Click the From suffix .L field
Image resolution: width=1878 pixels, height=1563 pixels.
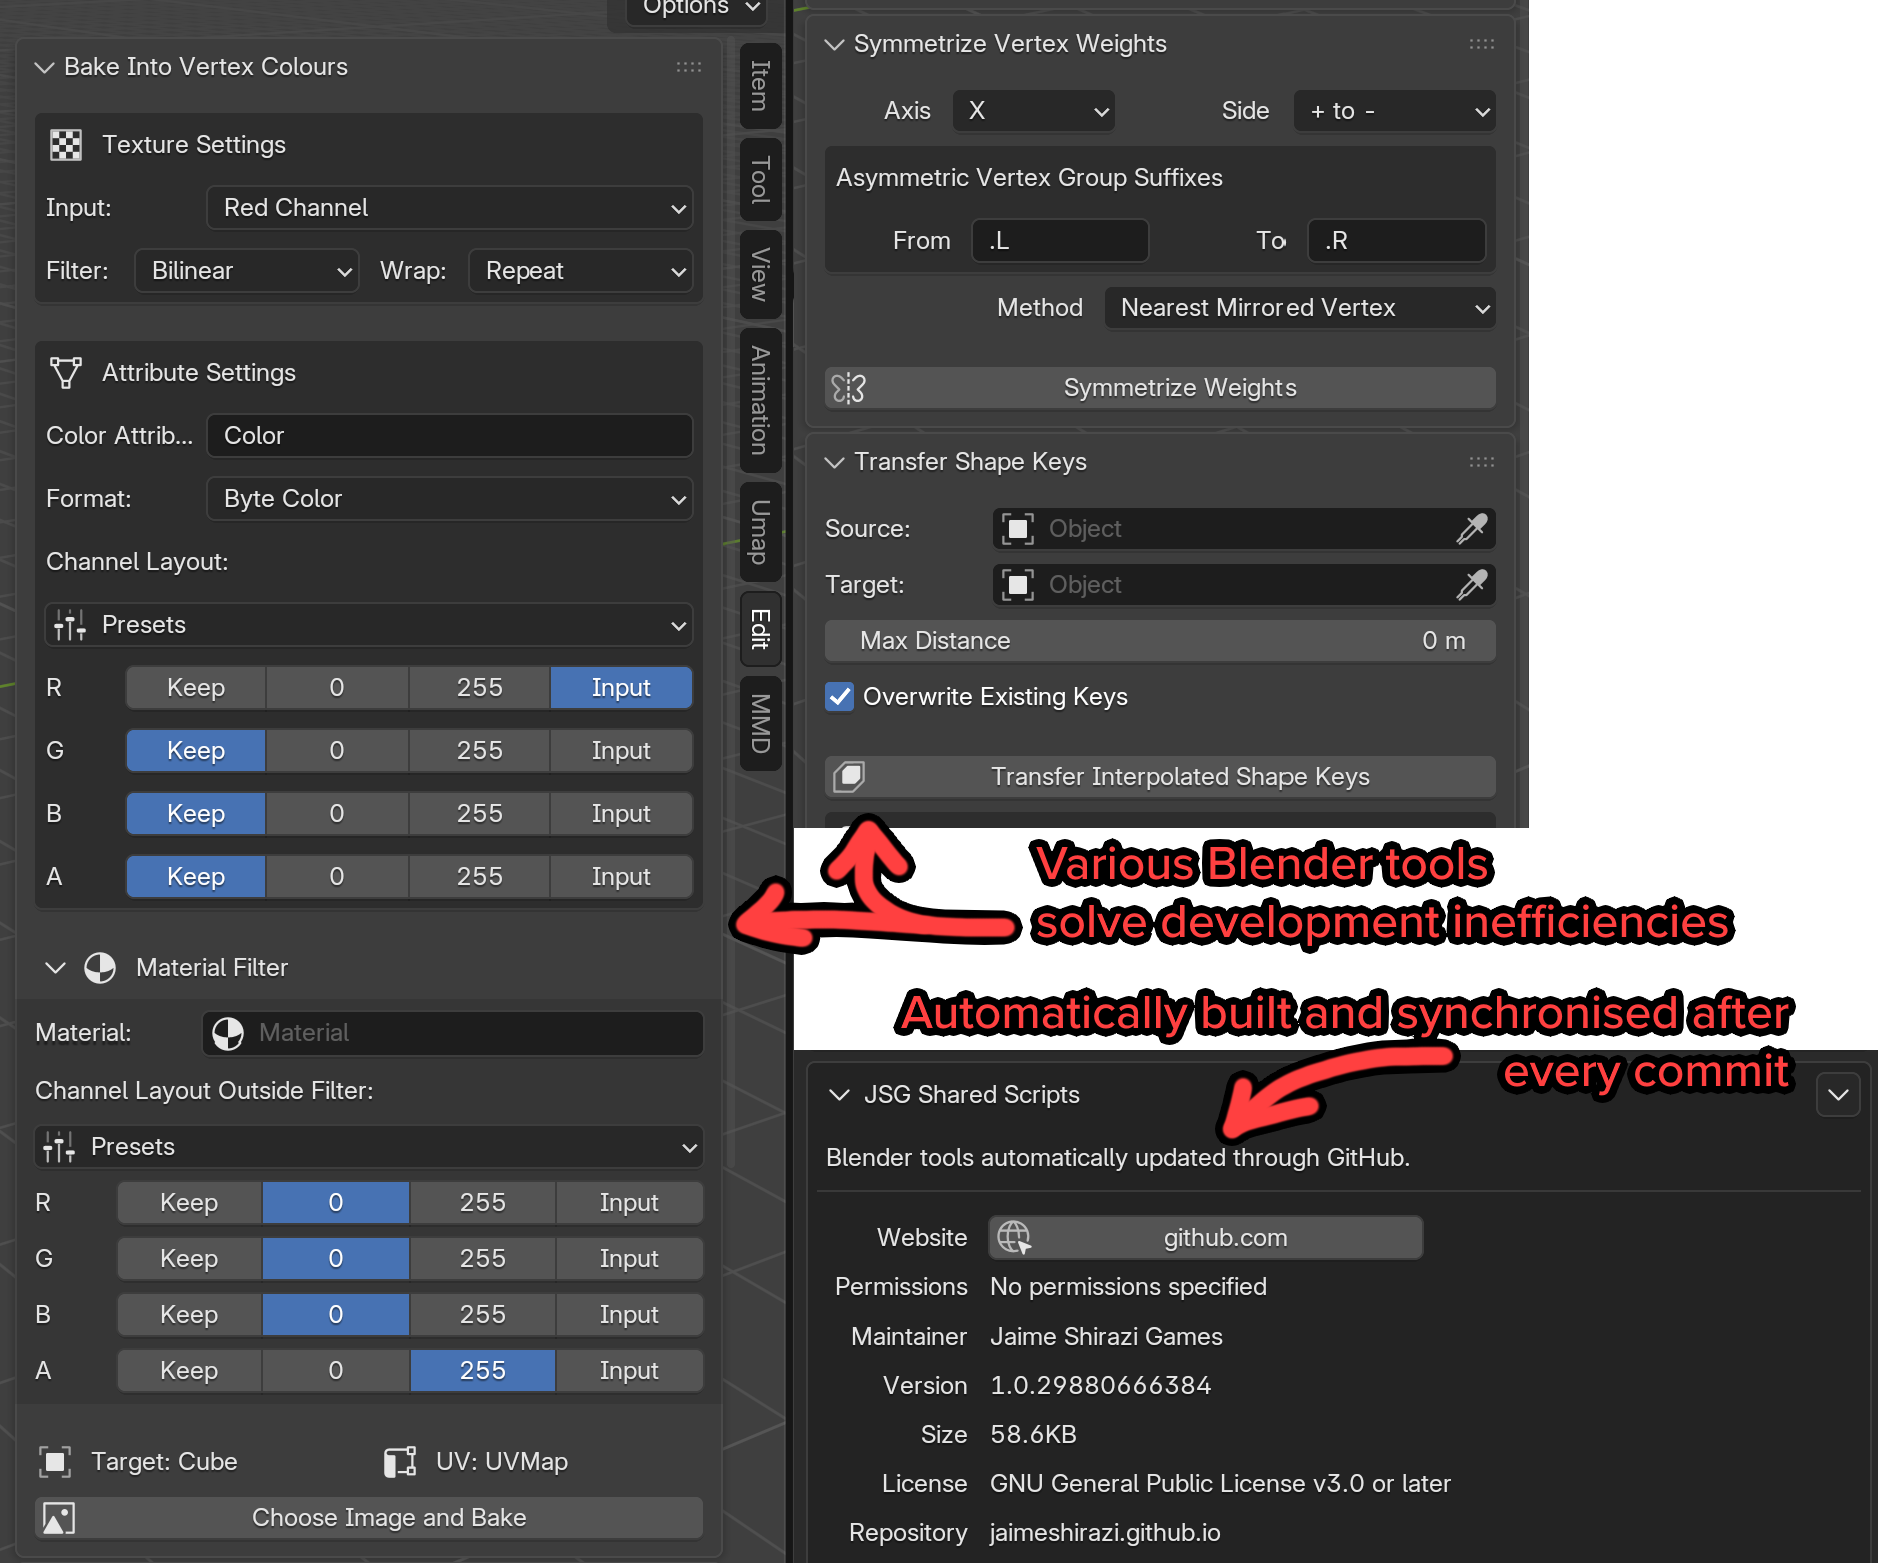[1060, 241]
